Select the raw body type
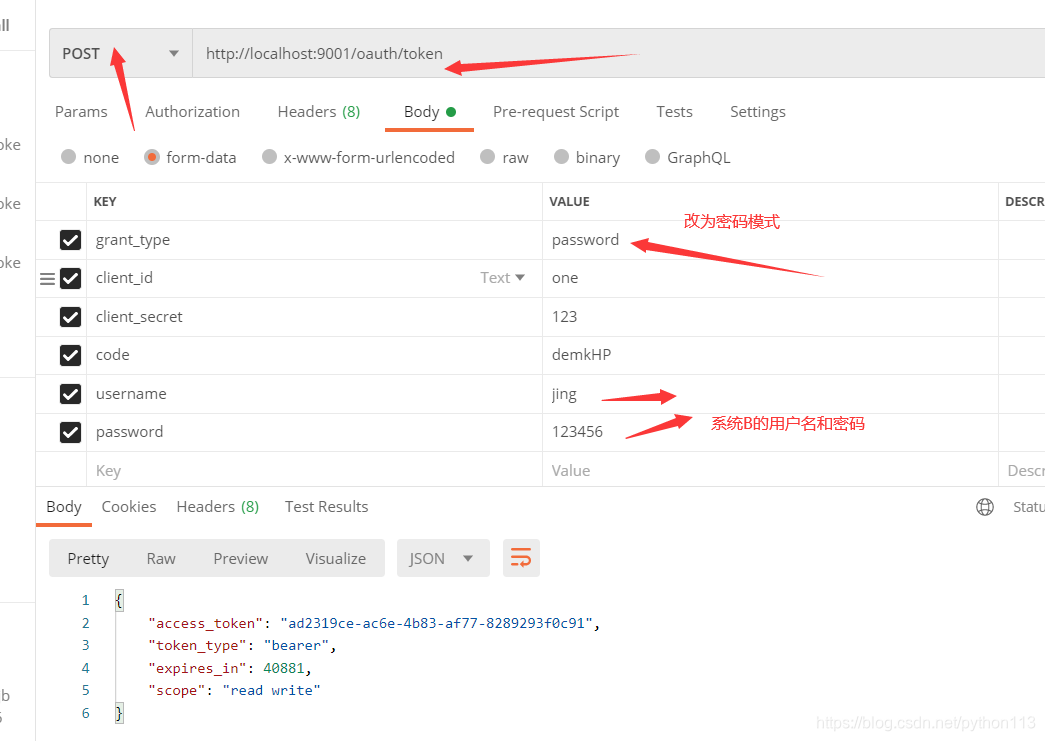Viewport: 1045px width, 741px height. [x=488, y=157]
